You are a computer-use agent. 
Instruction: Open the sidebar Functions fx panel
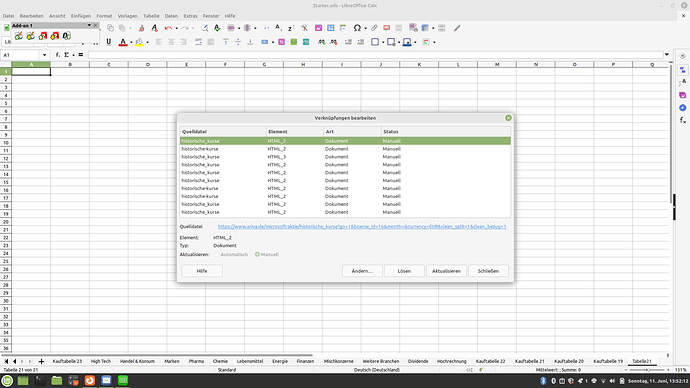[x=683, y=120]
